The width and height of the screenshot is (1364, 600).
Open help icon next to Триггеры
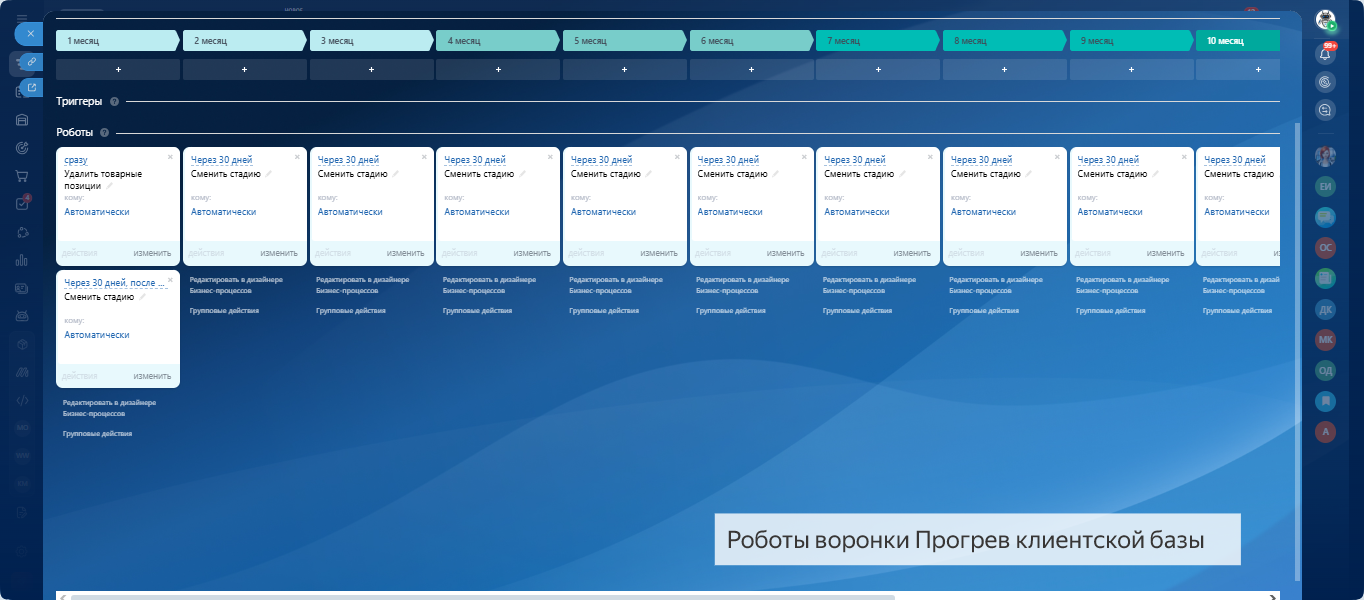click(x=114, y=102)
